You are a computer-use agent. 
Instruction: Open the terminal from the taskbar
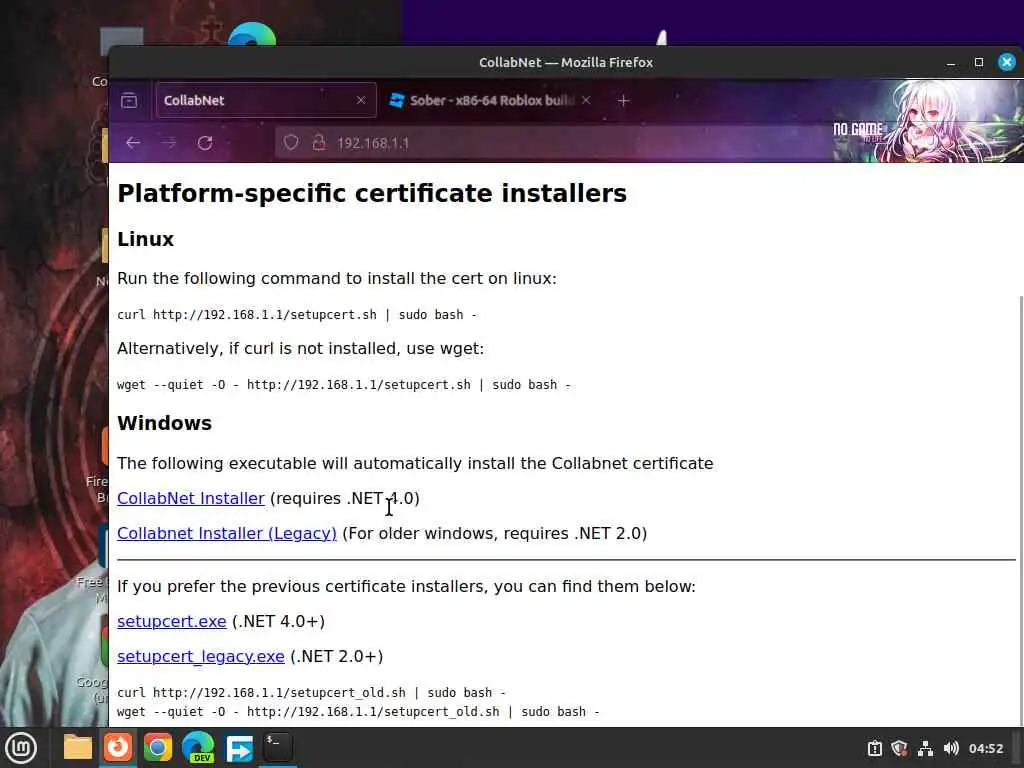click(x=278, y=747)
